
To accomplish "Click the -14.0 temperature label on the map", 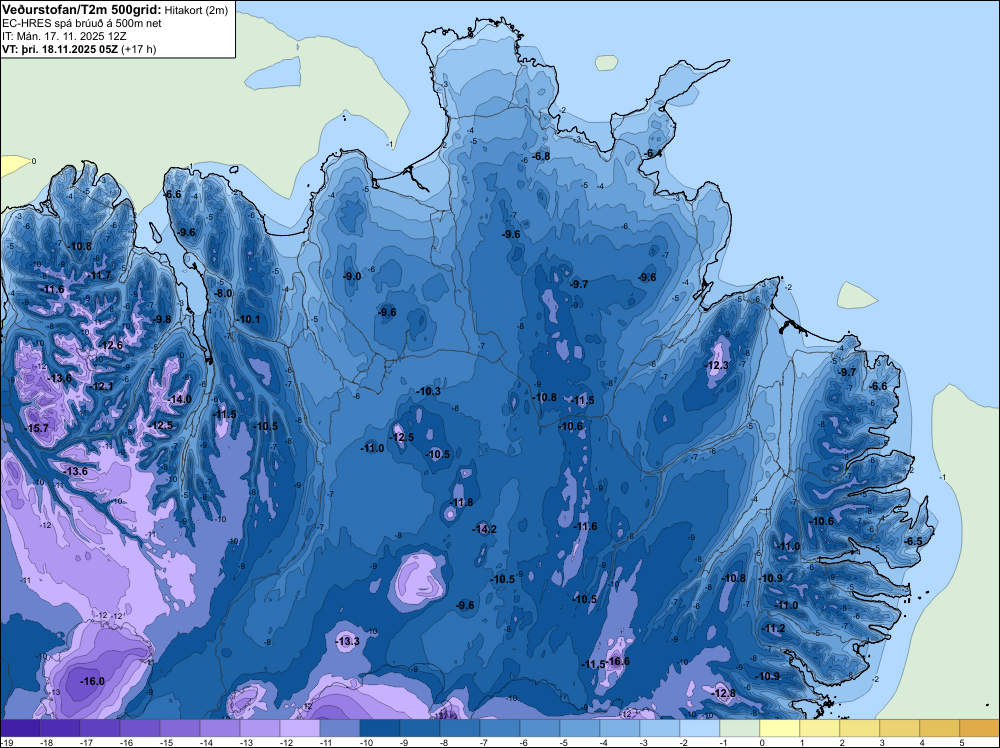I will (x=179, y=399).
